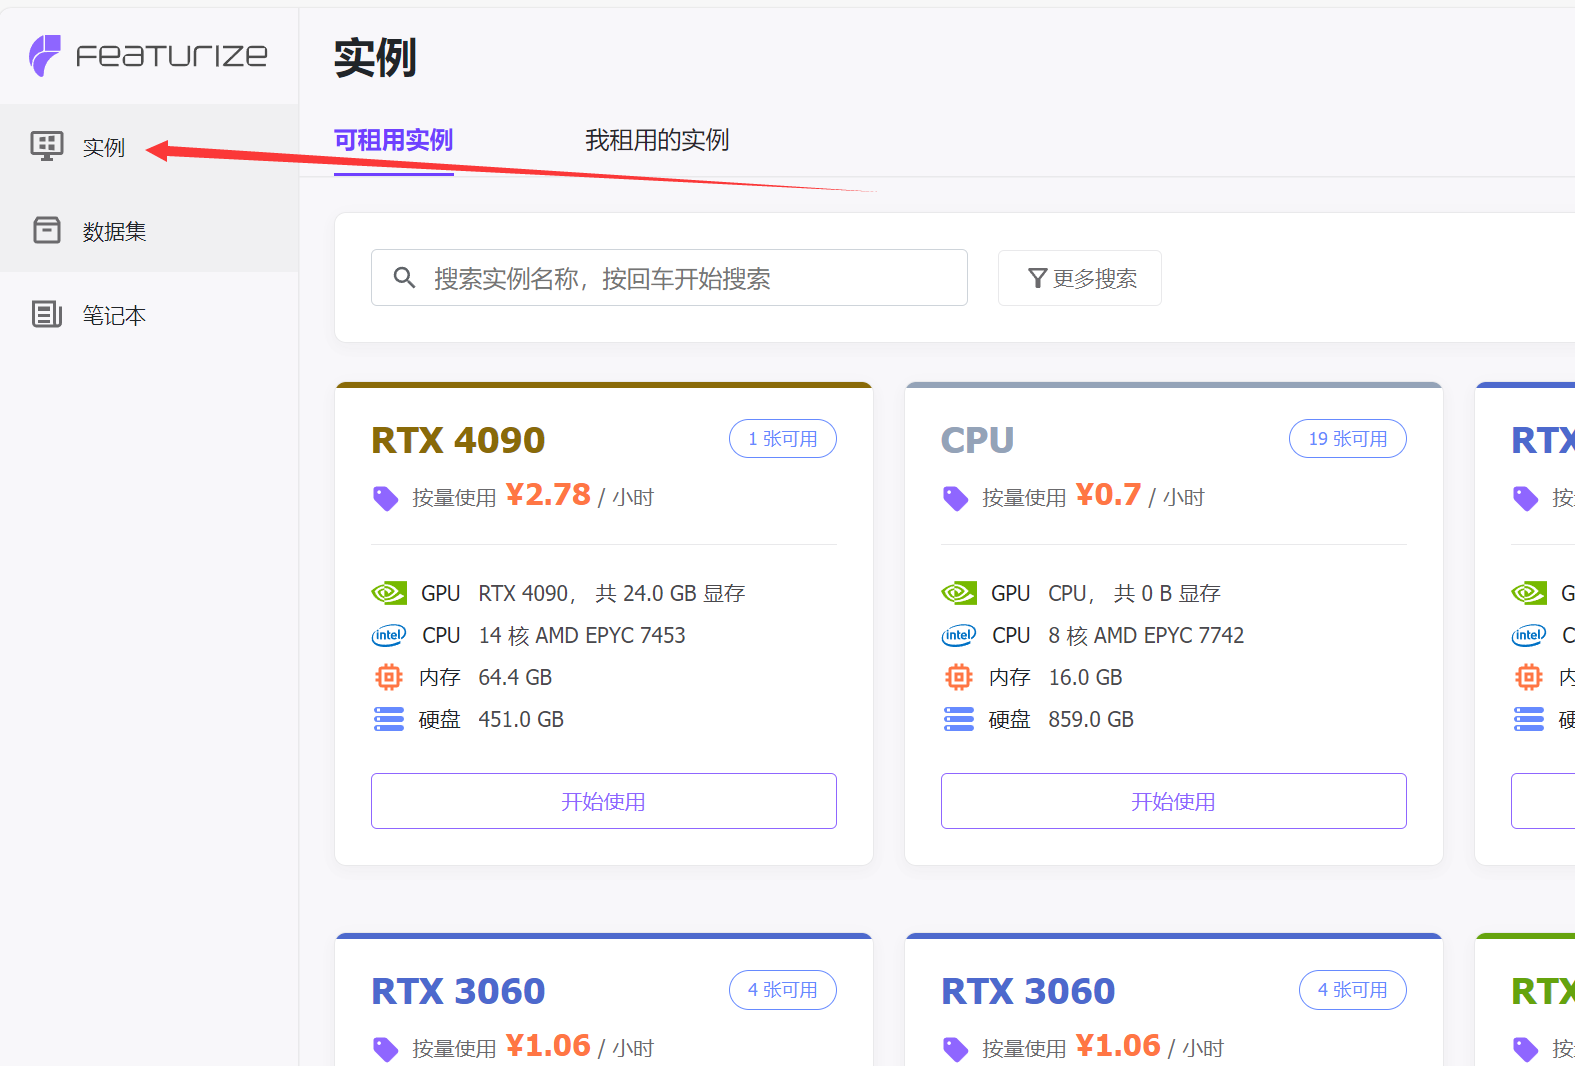Click the ¥1.06 price on first RTX 3060 card

pyautogui.click(x=548, y=1046)
